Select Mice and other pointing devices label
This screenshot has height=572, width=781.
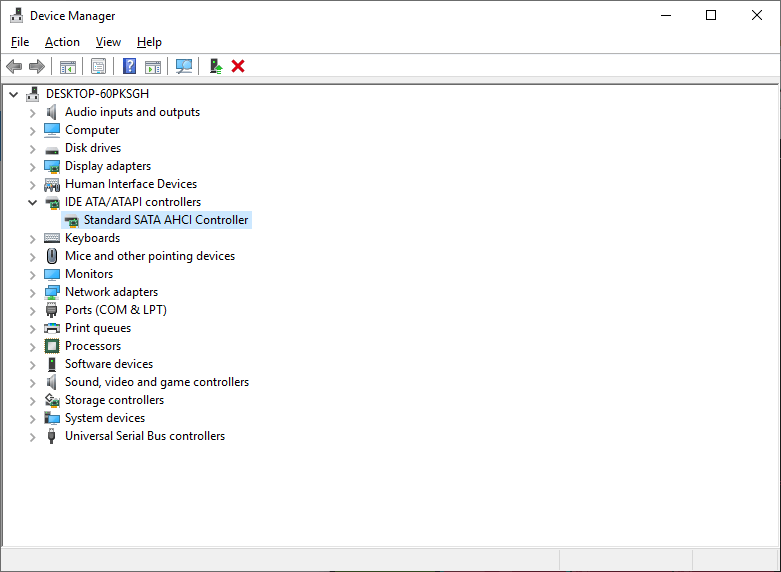150,256
